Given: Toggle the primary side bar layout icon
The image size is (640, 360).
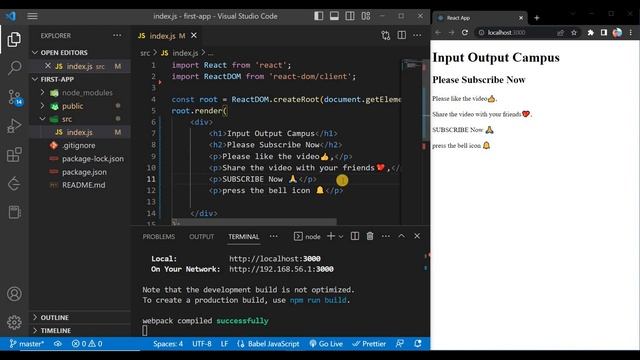Looking at the screenshot, I should click(x=319, y=16).
